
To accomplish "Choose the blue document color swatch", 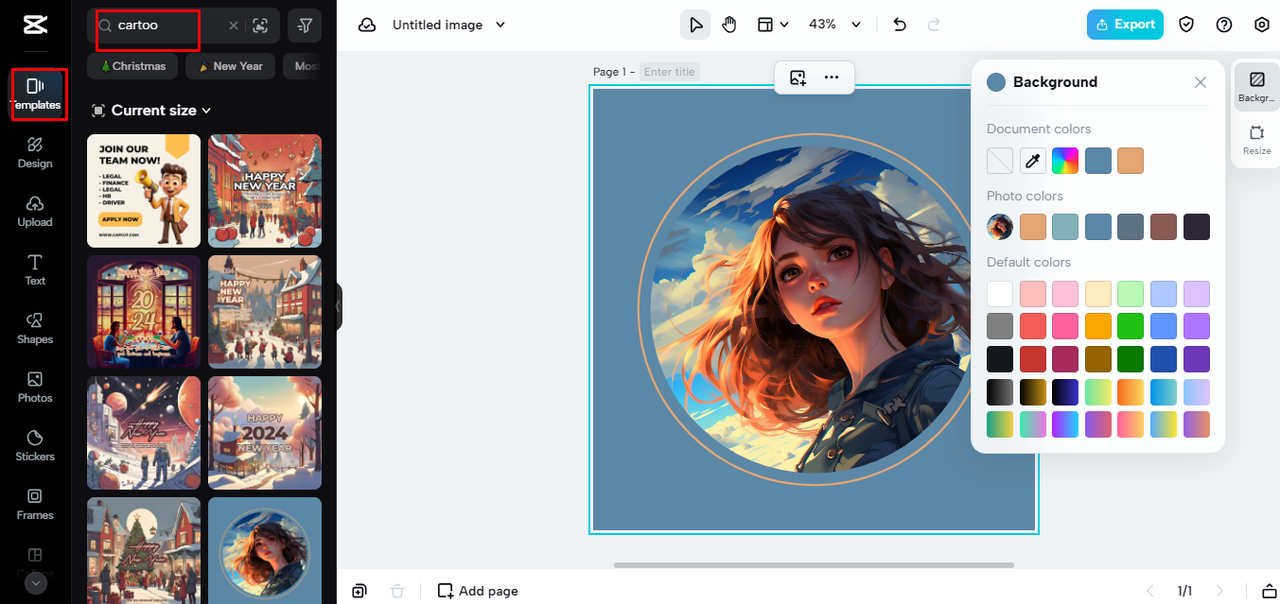I will pos(1098,161).
